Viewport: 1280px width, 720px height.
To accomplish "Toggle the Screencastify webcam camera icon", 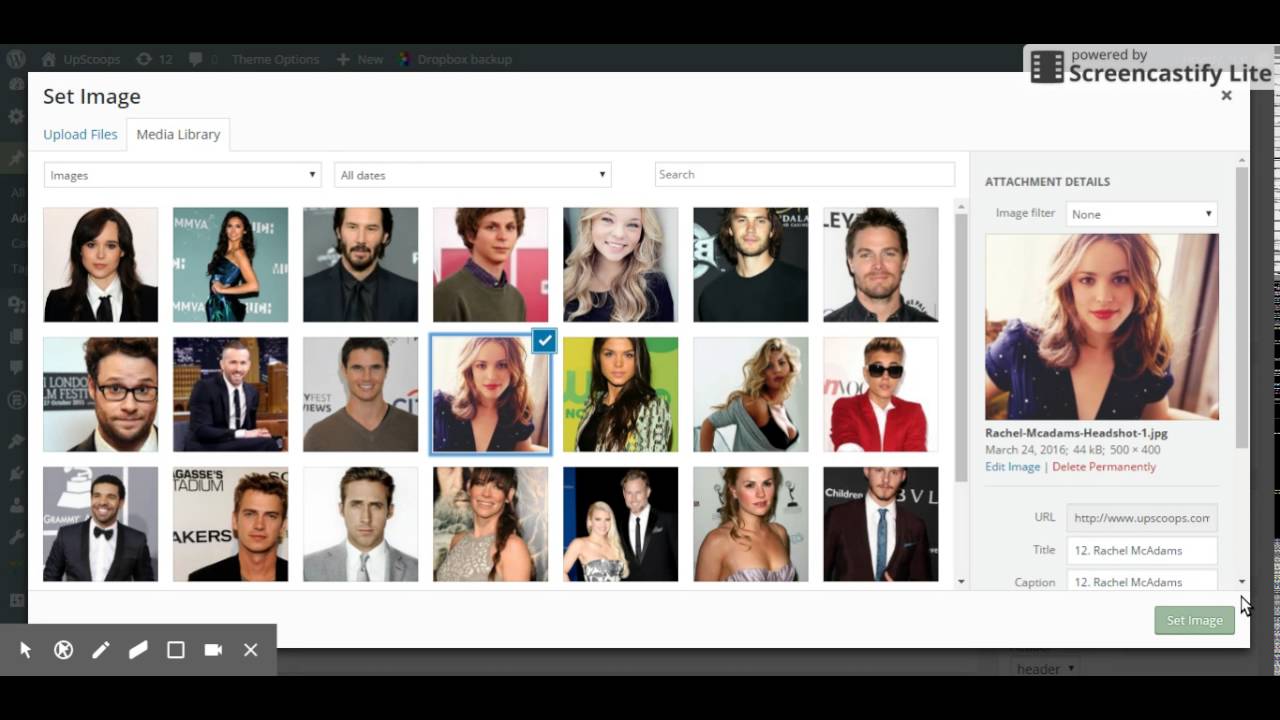I will click(213, 650).
